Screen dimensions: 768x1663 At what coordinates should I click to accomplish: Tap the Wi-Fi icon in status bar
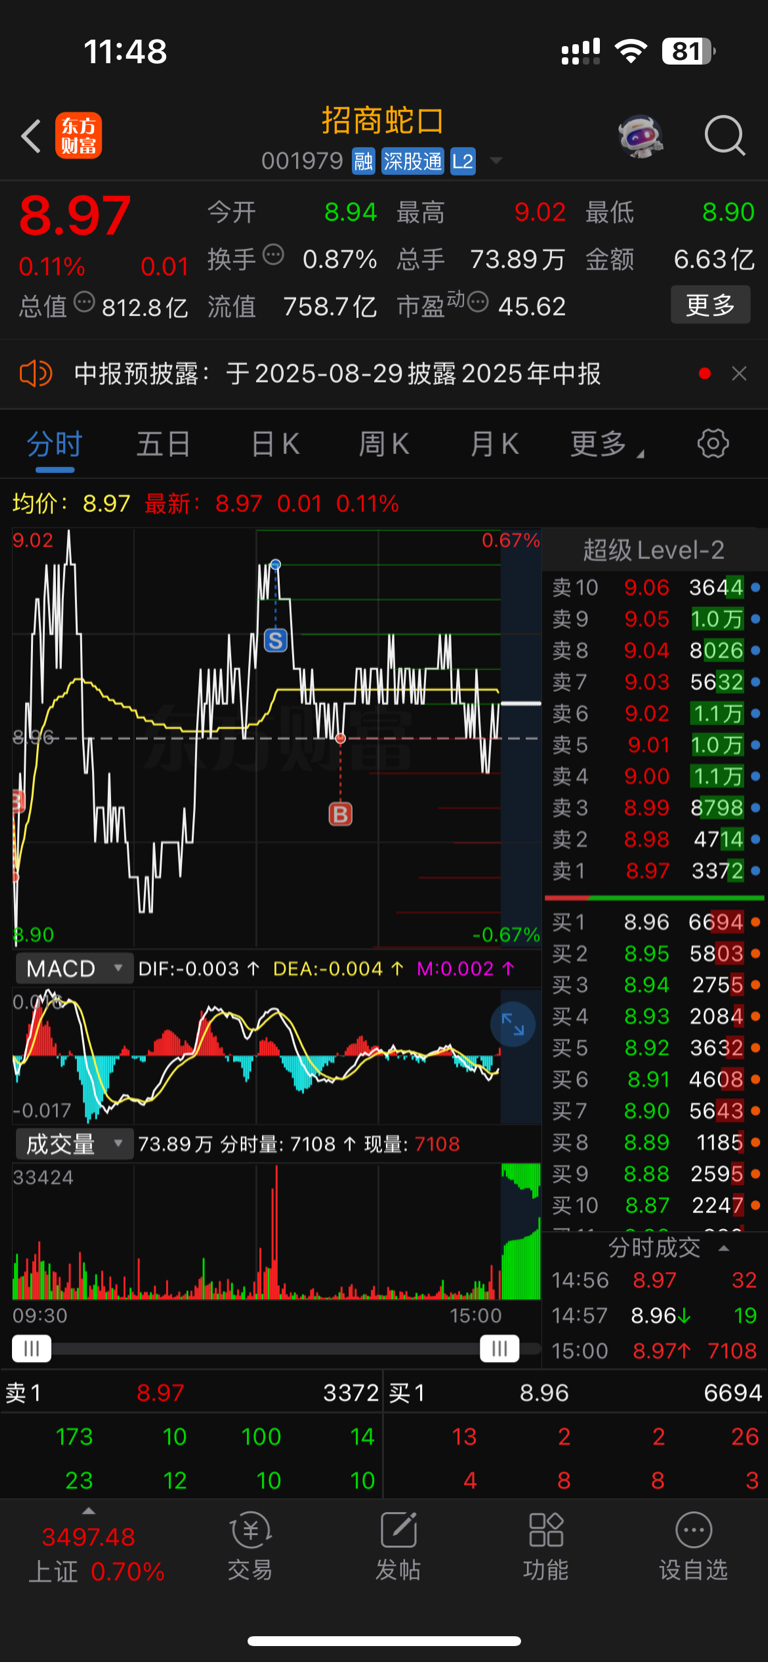click(631, 51)
